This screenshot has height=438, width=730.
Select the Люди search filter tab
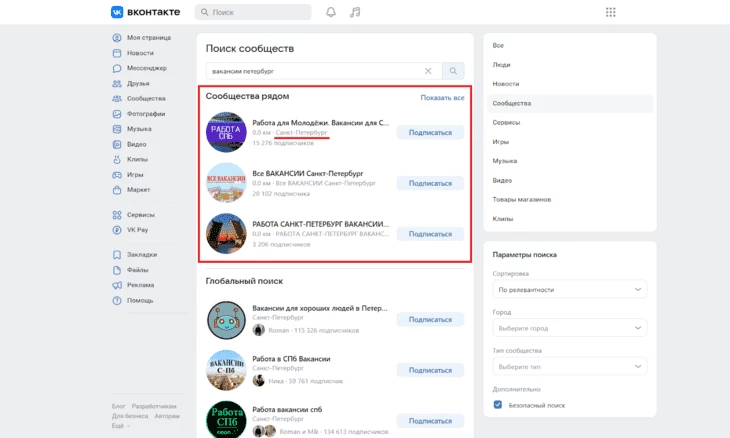click(570, 65)
